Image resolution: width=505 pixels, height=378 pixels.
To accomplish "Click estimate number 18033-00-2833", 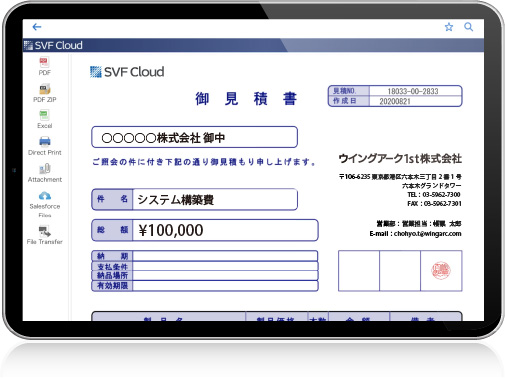I will [x=413, y=91].
